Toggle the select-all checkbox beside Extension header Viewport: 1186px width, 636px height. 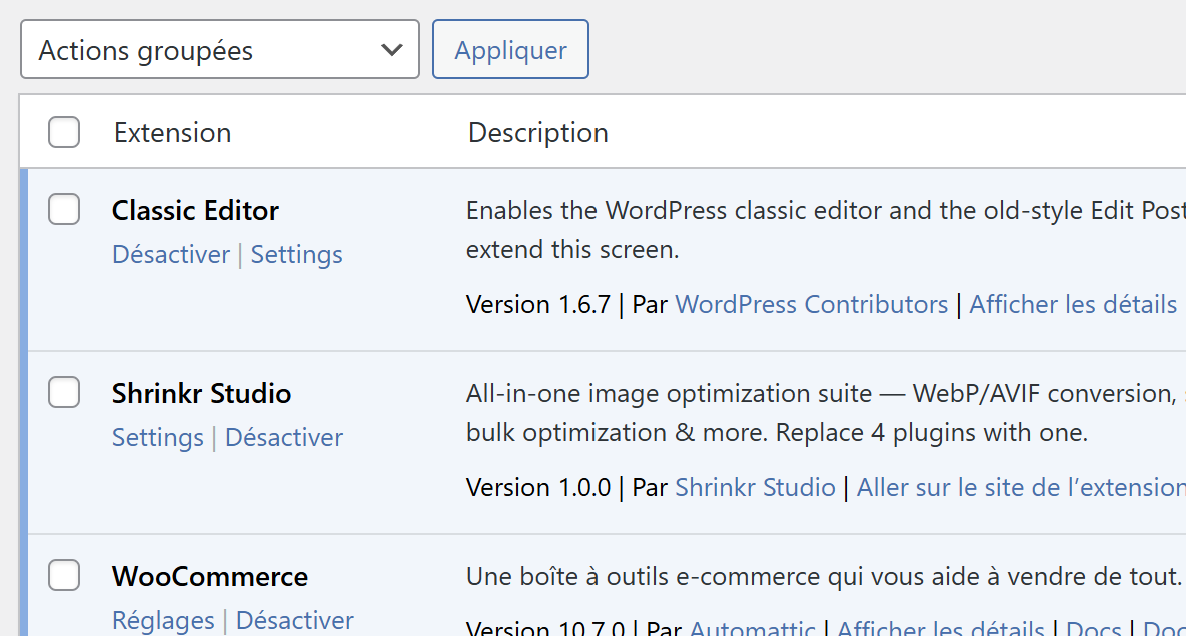(x=64, y=132)
